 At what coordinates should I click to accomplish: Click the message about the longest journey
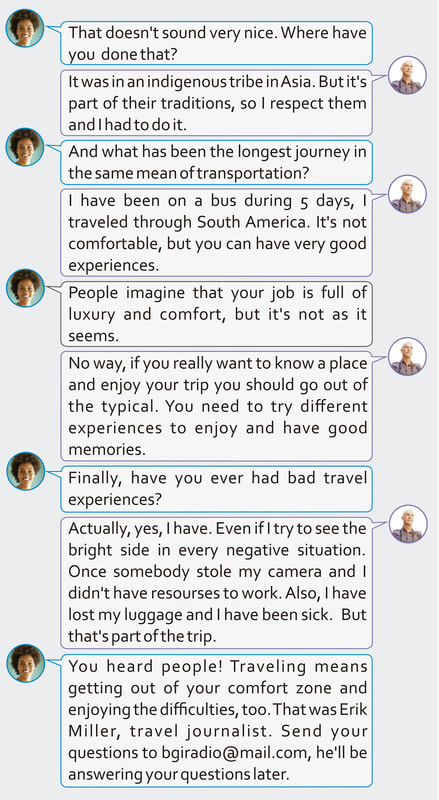pos(216,162)
